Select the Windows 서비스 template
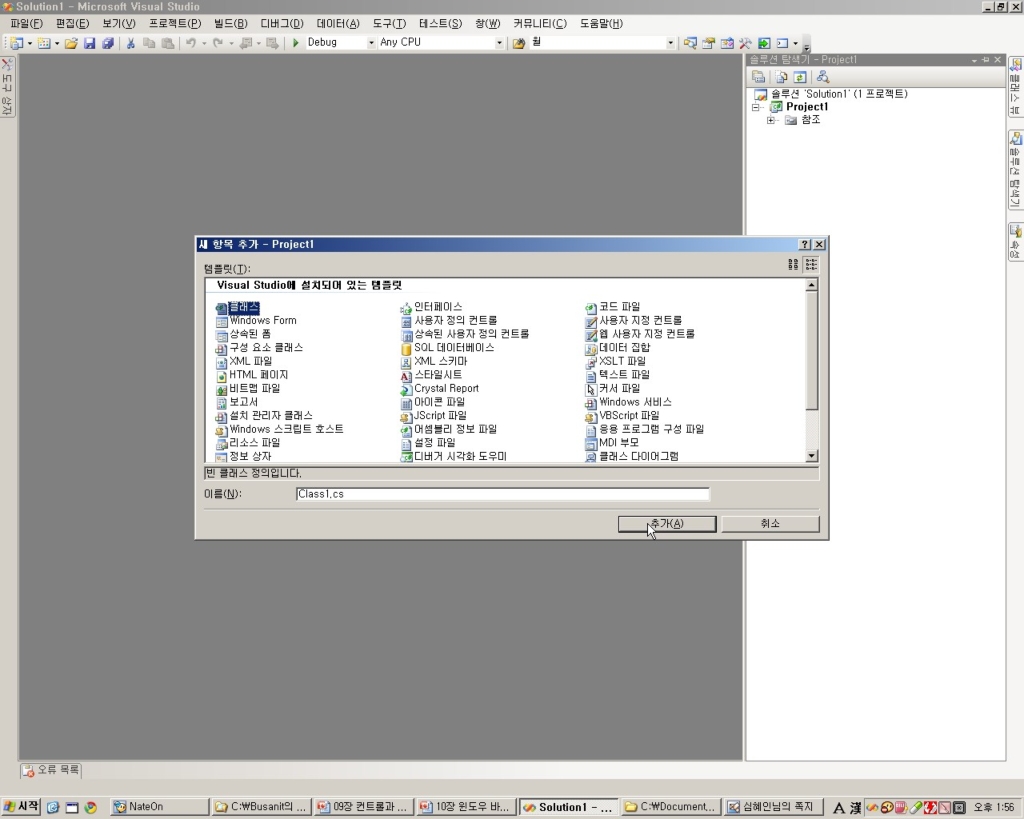Image resolution: width=1024 pixels, height=819 pixels. tap(628, 402)
